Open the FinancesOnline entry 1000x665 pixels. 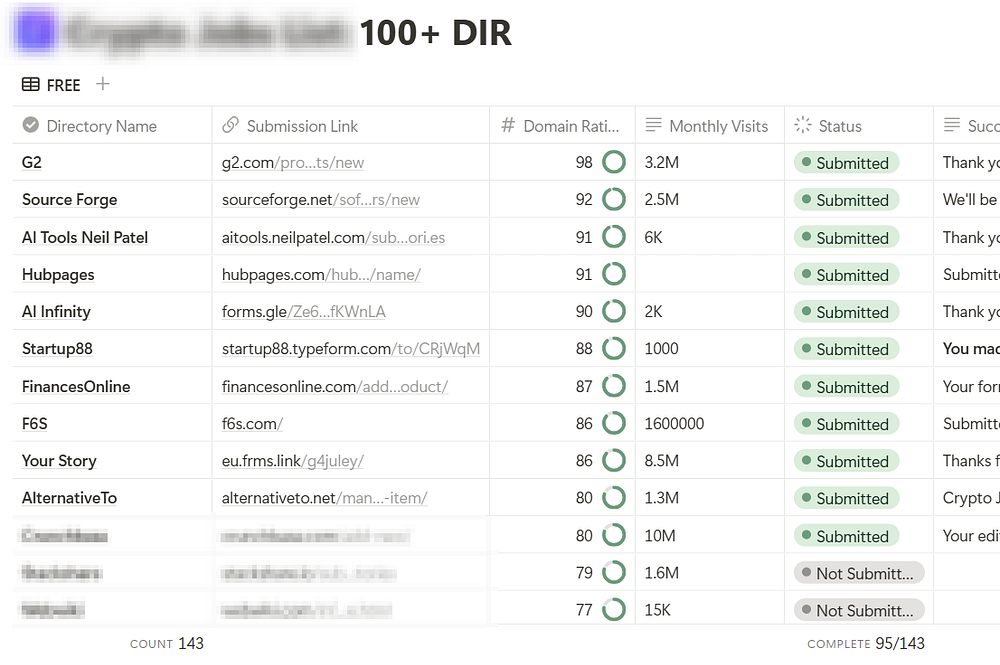76,386
